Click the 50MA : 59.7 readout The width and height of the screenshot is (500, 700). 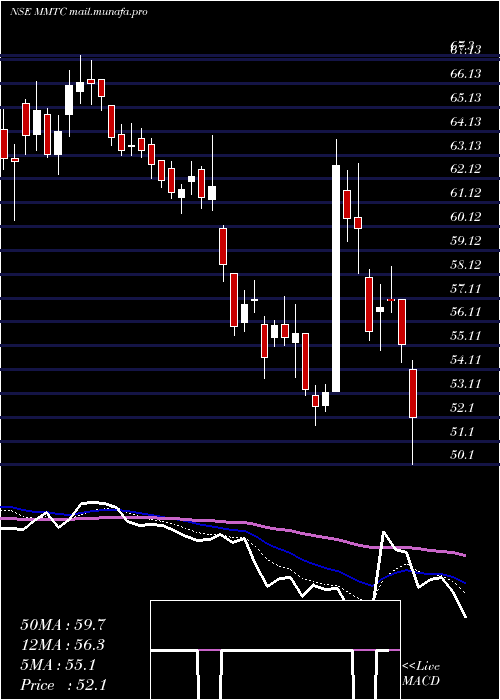(63, 625)
